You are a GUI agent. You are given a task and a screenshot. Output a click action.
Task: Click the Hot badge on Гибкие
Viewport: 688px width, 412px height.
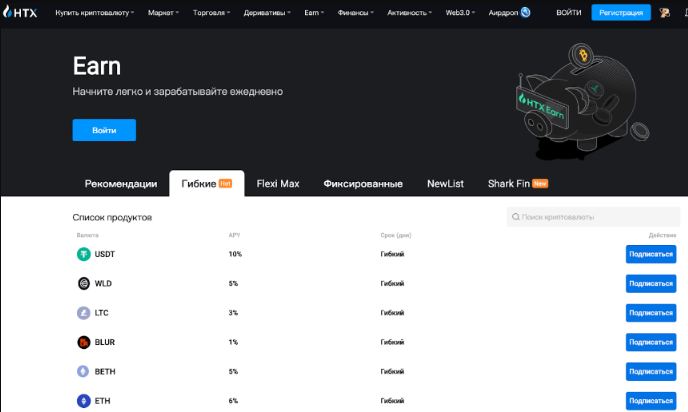point(225,183)
